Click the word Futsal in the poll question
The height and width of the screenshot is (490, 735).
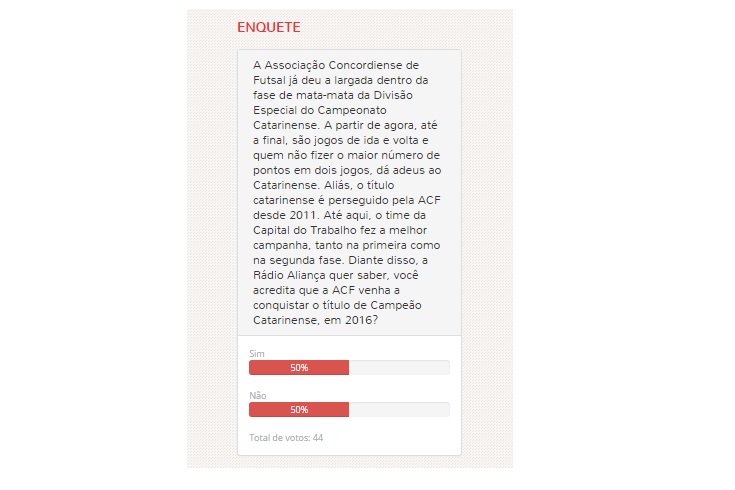tap(270, 80)
